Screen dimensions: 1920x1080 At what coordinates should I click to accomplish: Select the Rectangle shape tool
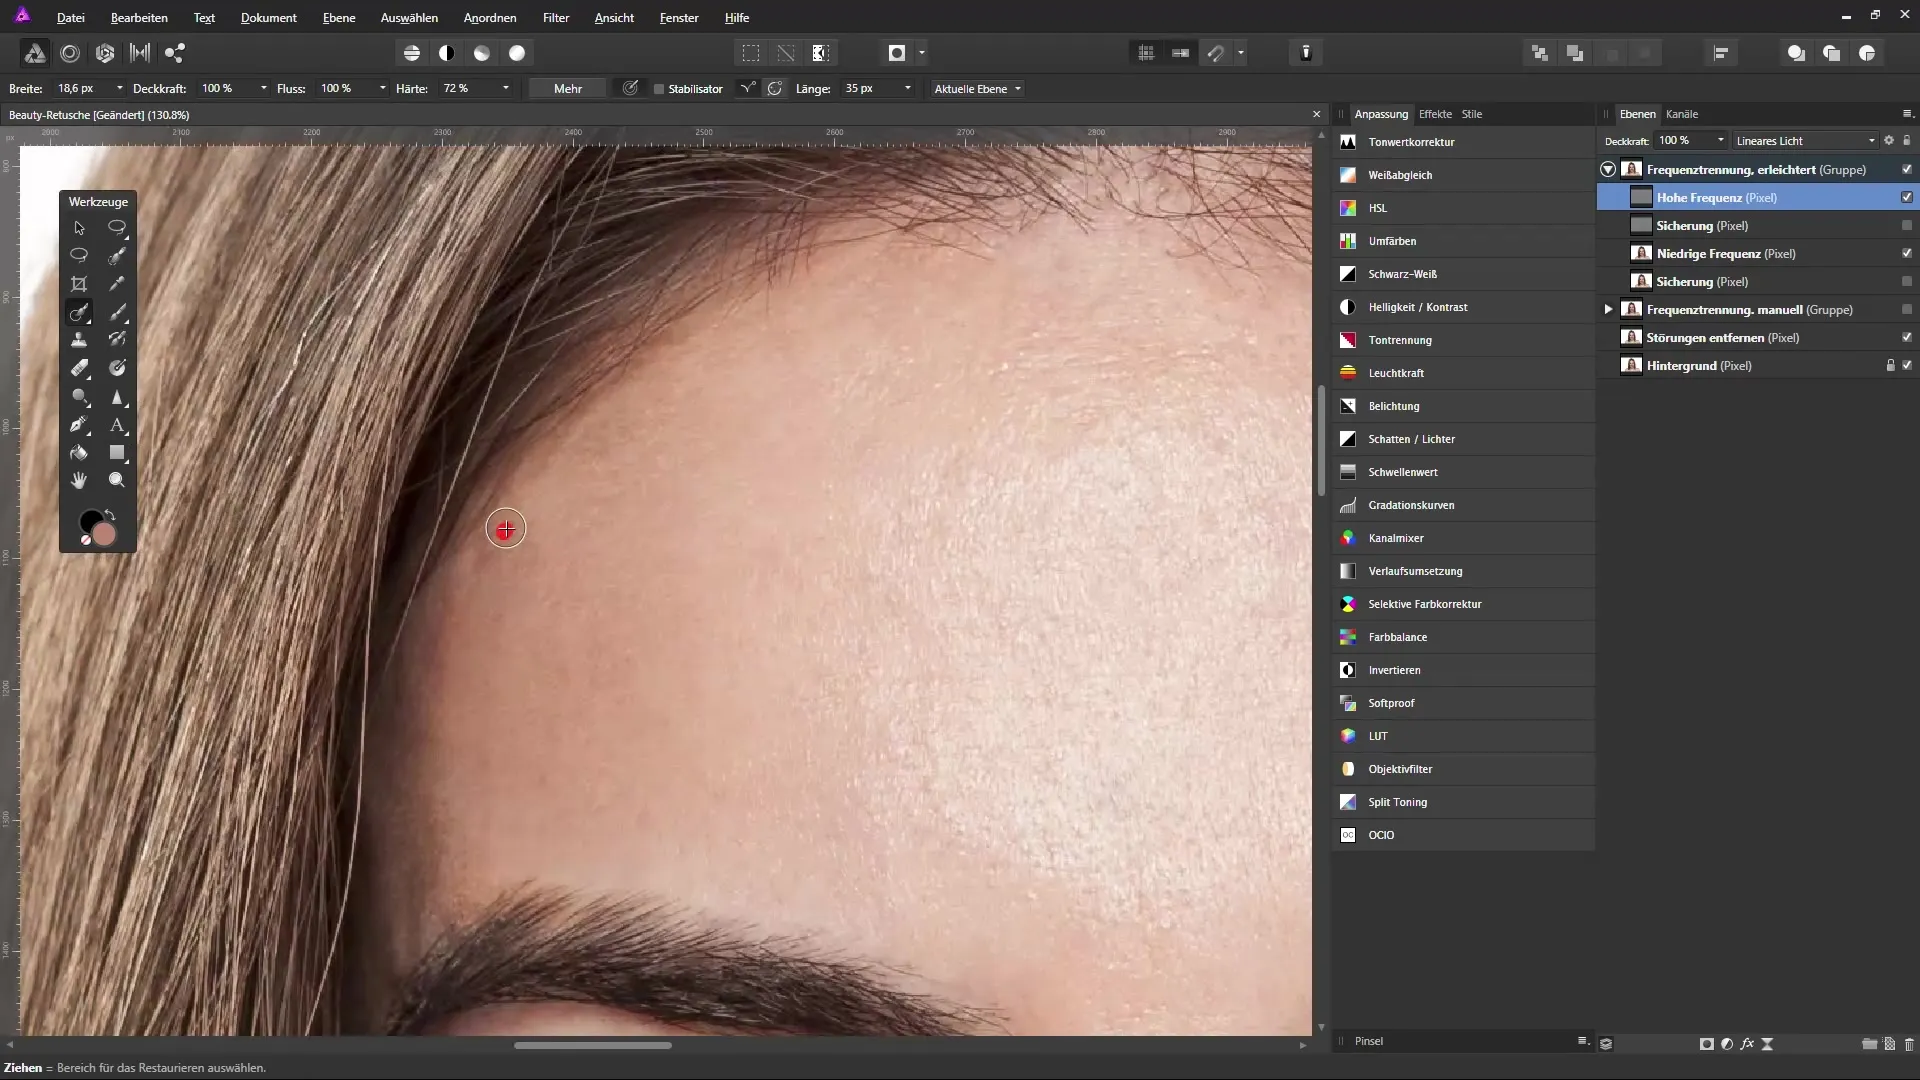pyautogui.click(x=117, y=453)
